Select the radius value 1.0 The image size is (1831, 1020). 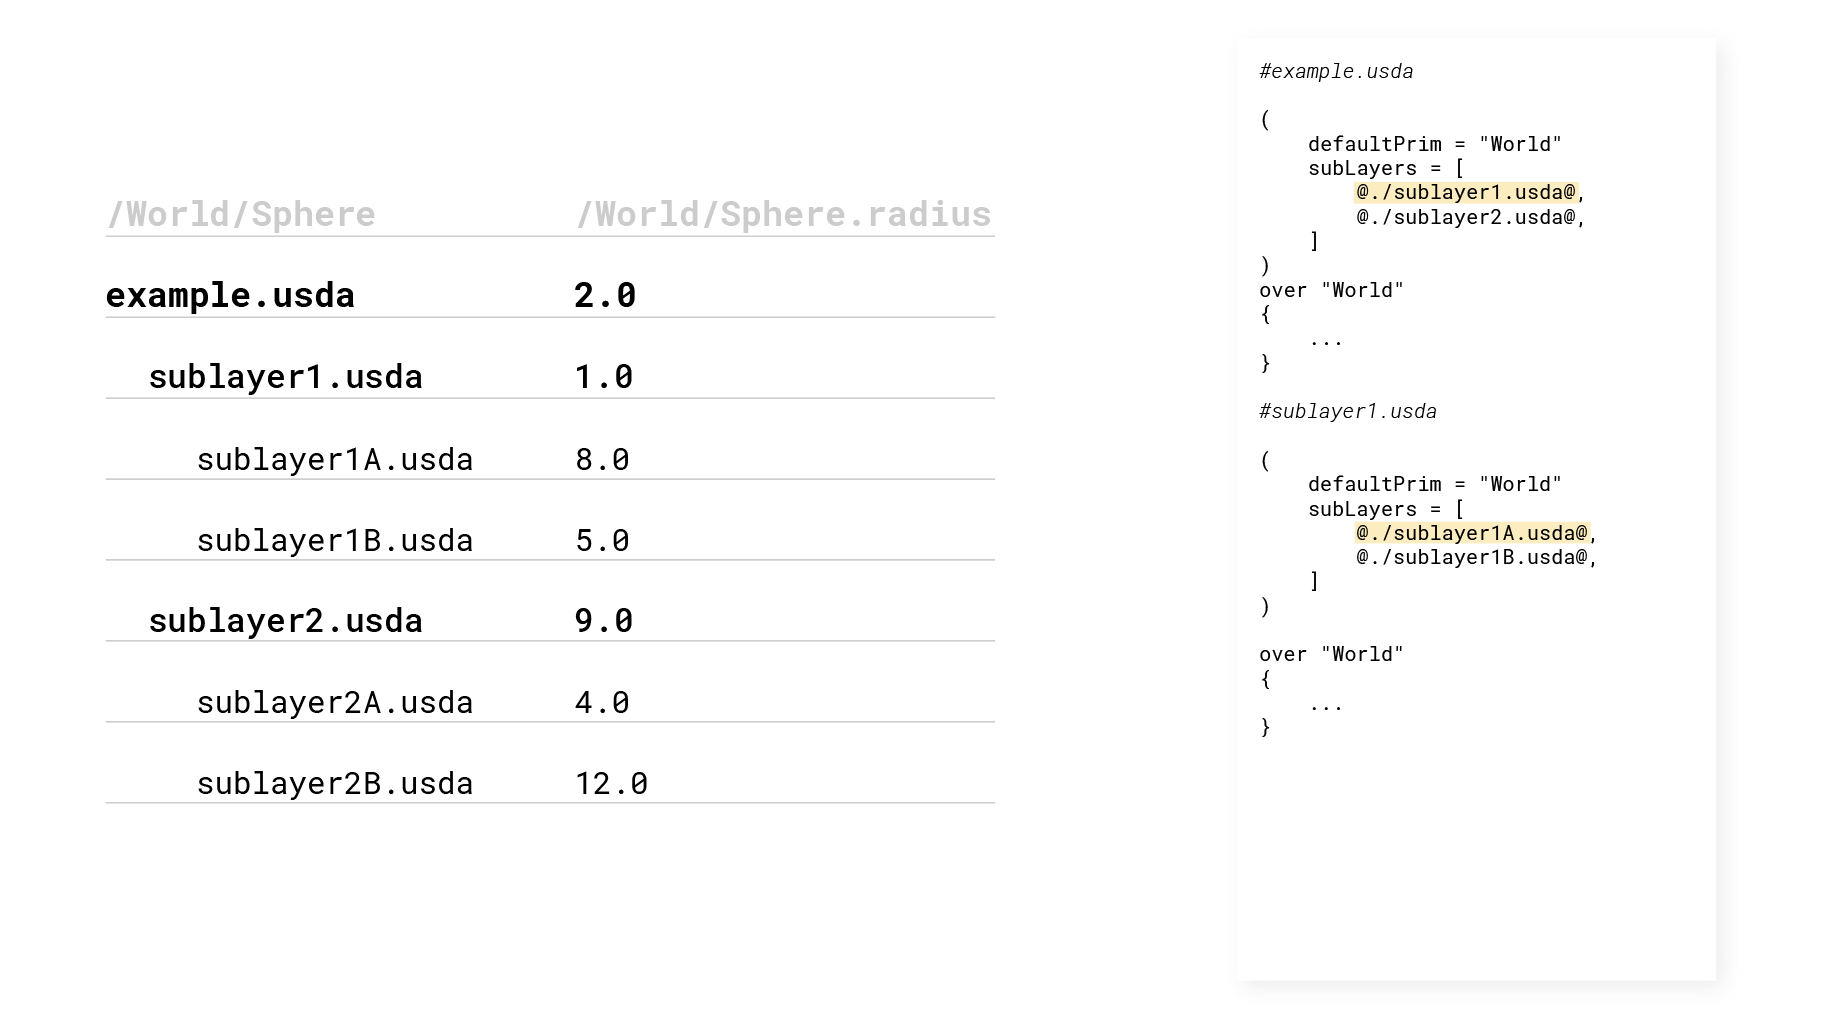(604, 377)
